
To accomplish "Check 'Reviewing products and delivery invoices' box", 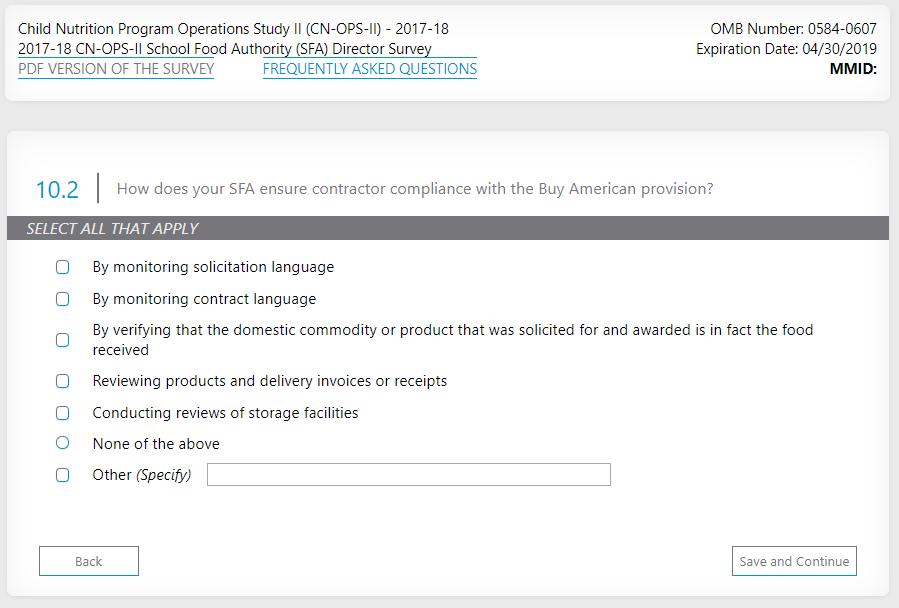I will [63, 381].
